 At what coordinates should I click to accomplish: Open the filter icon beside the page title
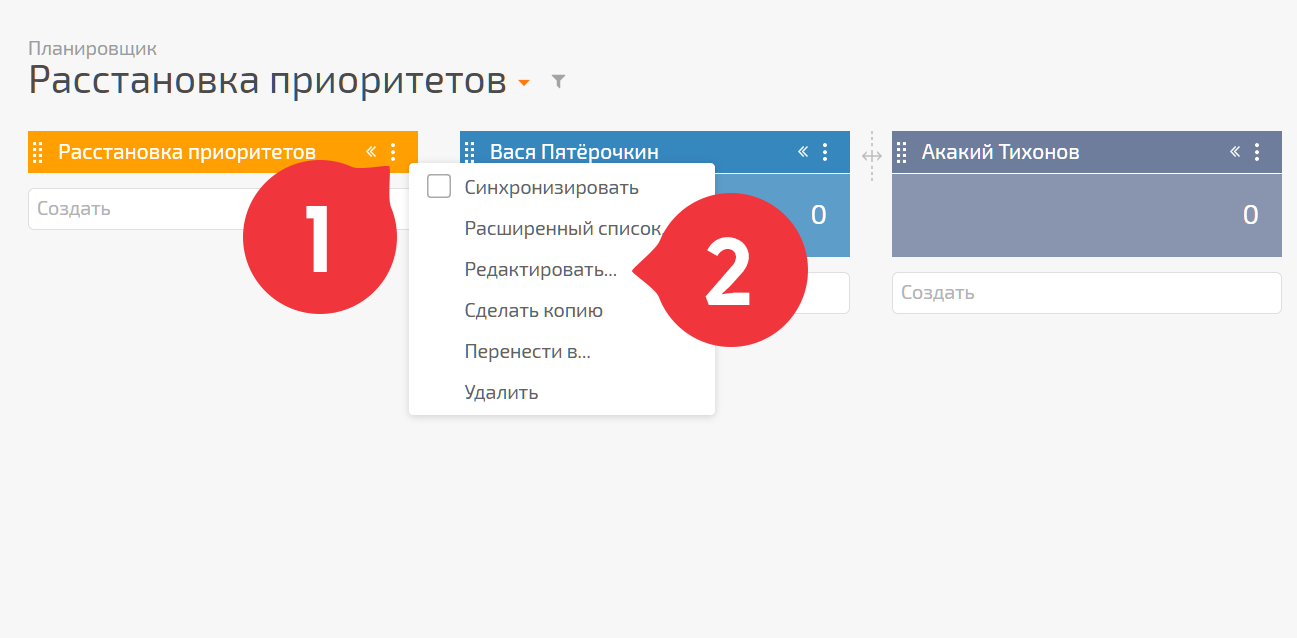coord(559,81)
